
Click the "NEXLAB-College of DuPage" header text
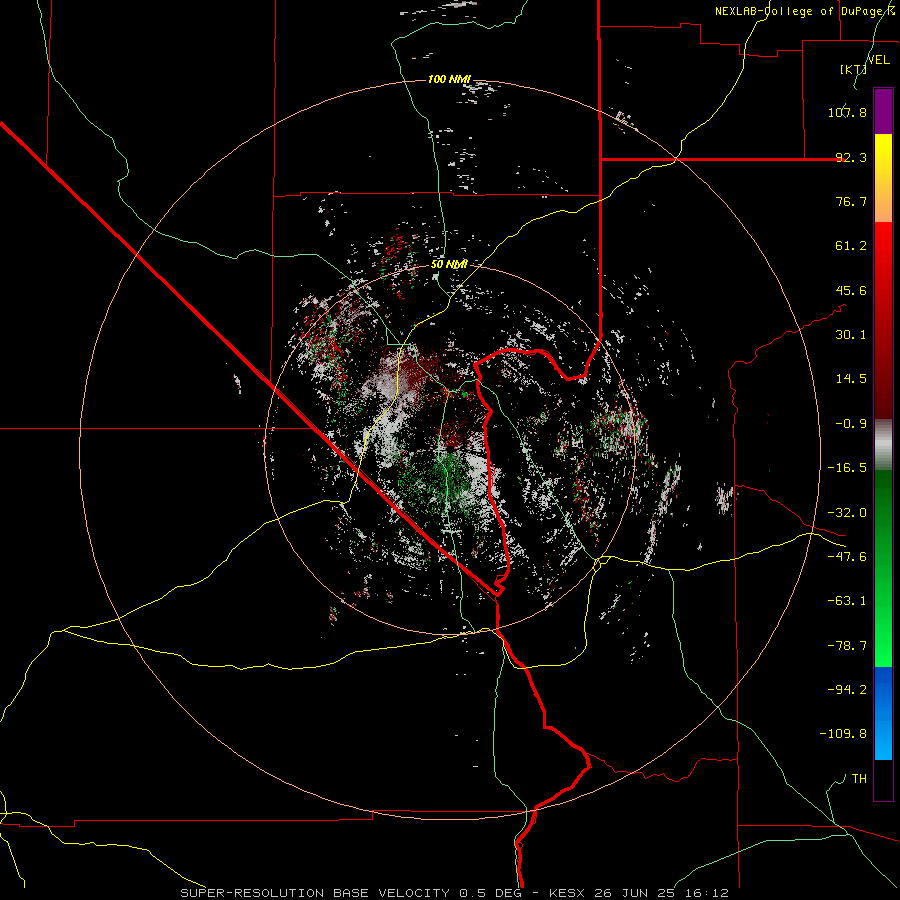800,11
